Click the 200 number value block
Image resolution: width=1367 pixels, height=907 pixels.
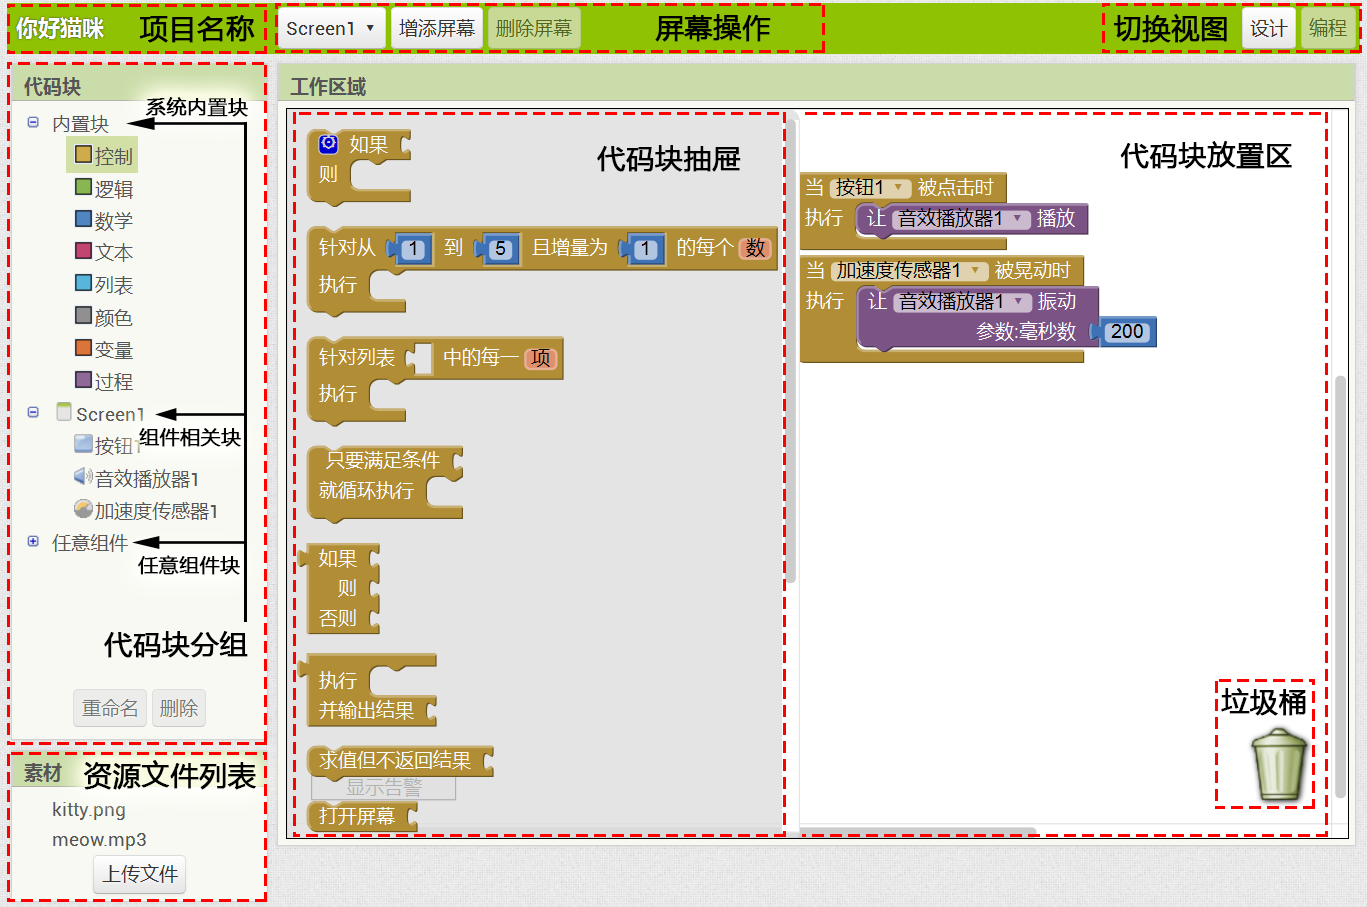coord(1127,332)
